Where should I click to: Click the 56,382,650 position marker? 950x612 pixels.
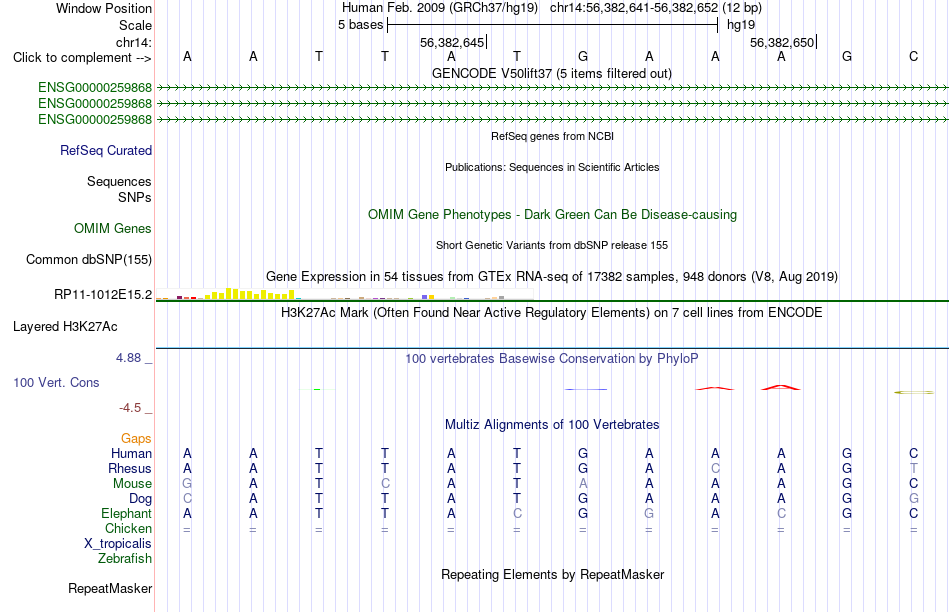click(x=783, y=42)
